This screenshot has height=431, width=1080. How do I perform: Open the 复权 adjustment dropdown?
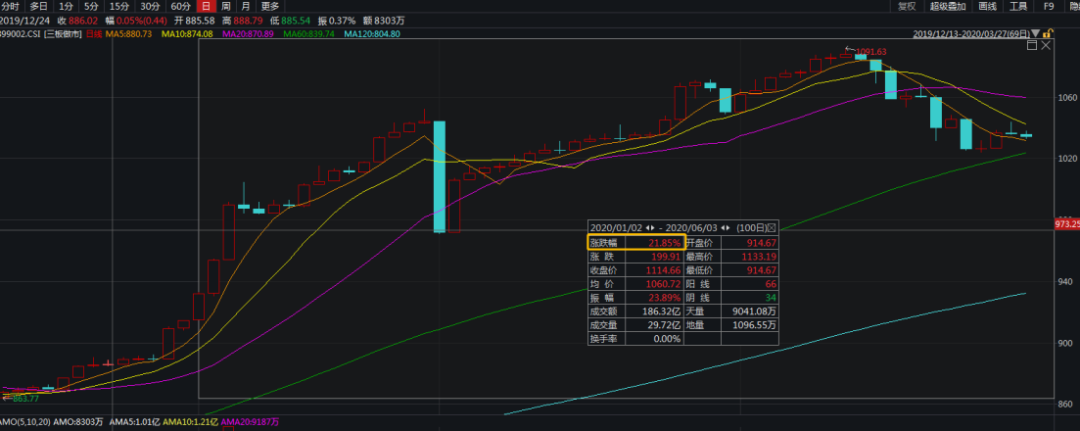[906, 6]
